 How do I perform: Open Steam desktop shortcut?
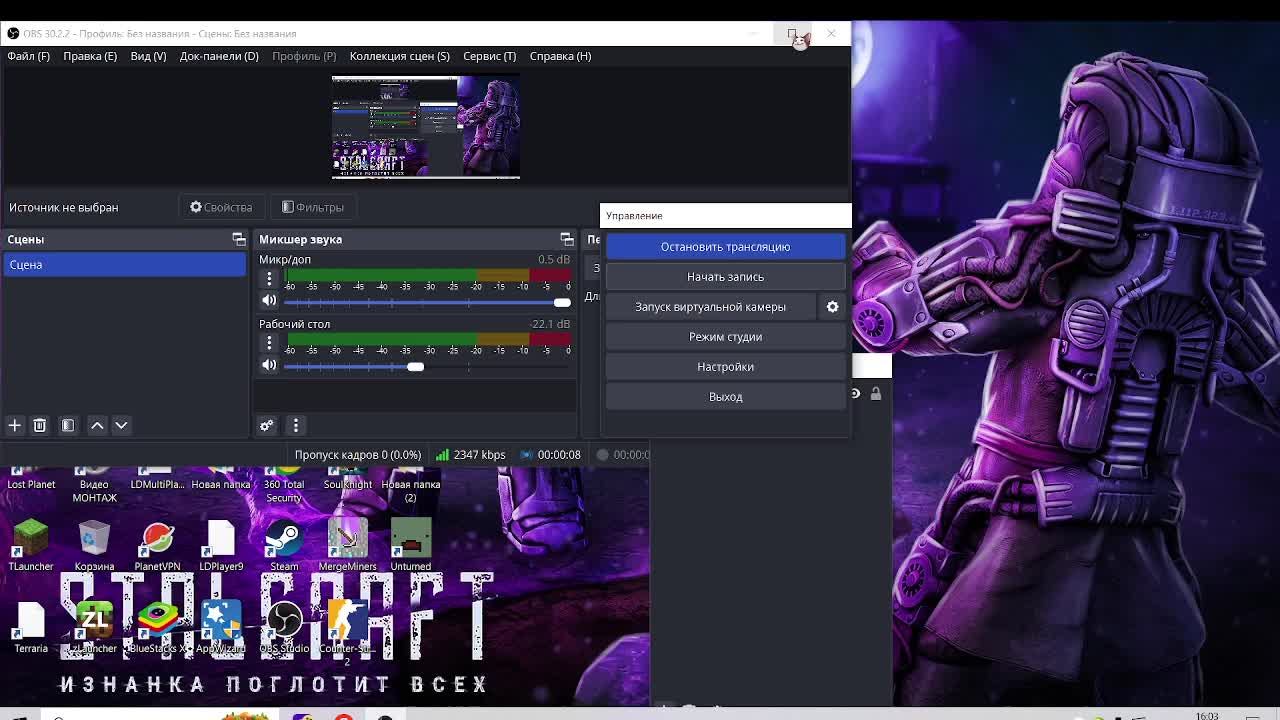tap(284, 545)
